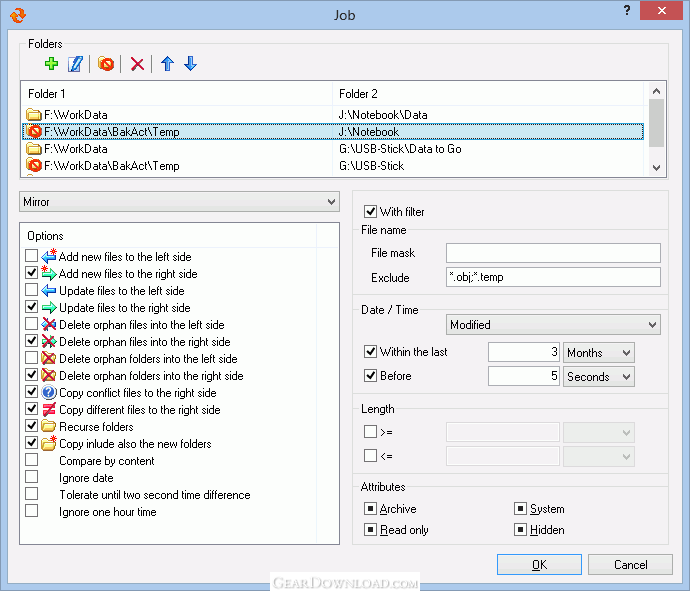Click the new folders starred folder icon
Screen dimensions: 690x591
[x=49, y=443]
